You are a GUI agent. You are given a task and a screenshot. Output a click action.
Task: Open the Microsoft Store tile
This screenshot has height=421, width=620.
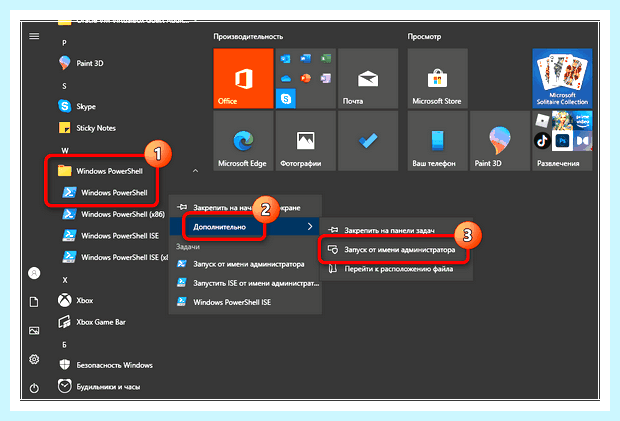pos(437,78)
